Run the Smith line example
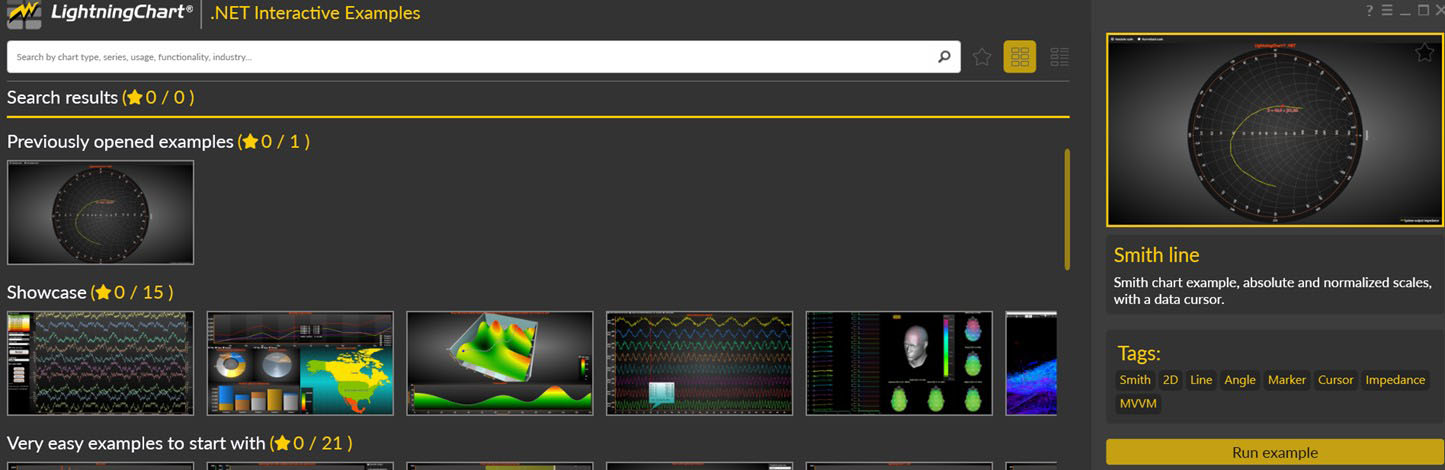Viewport: 1445px width, 470px height. pos(1274,452)
